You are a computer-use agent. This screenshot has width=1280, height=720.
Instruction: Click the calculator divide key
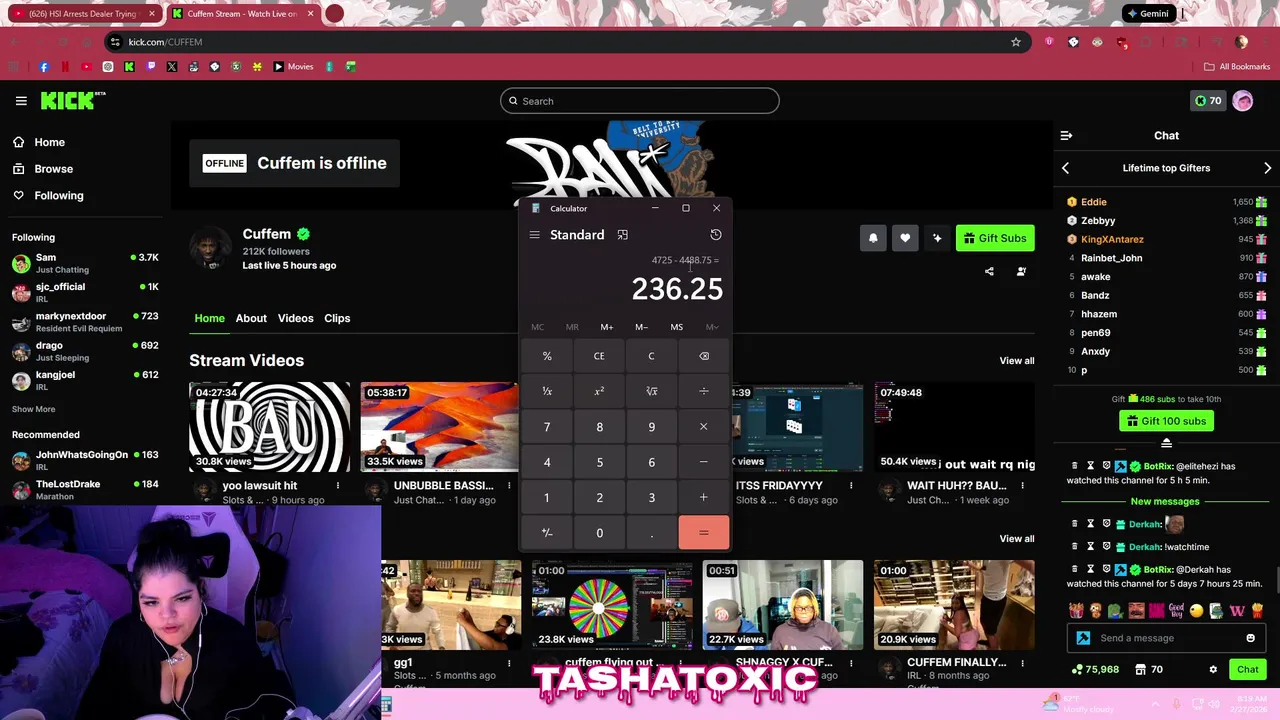(x=704, y=391)
